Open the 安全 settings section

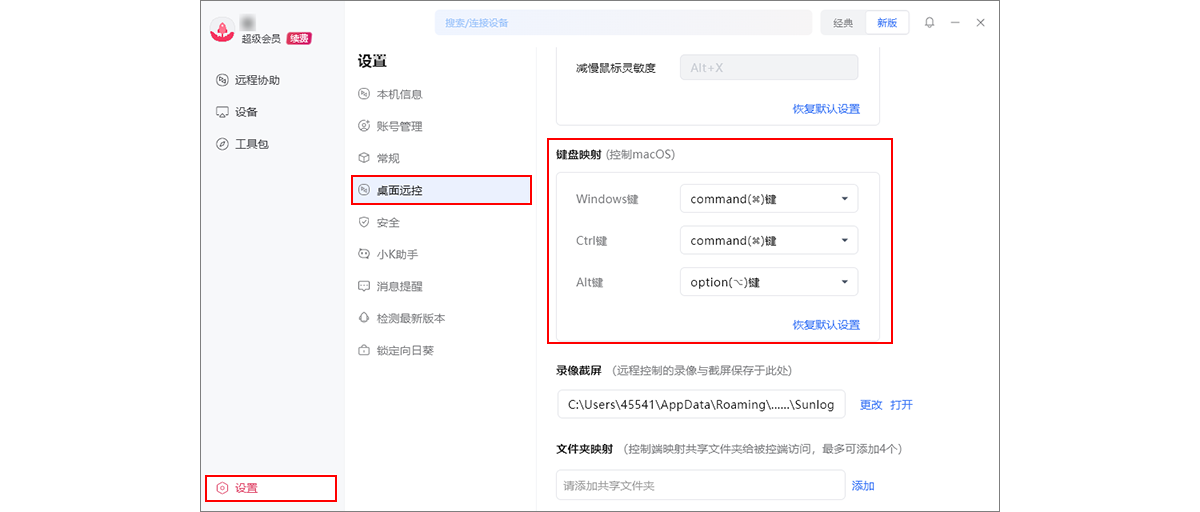pyautogui.click(x=388, y=222)
